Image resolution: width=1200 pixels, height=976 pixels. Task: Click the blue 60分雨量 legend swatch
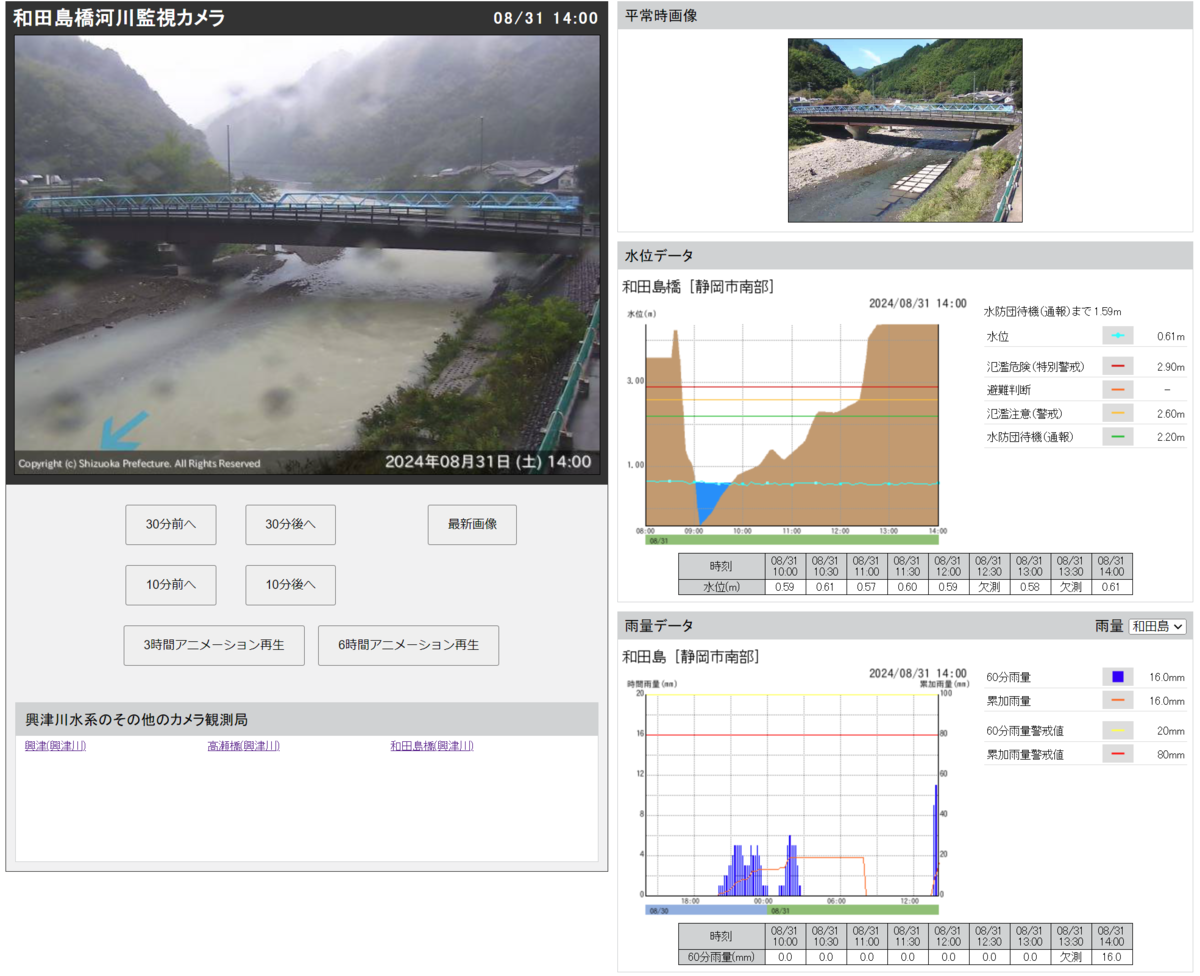(1118, 677)
